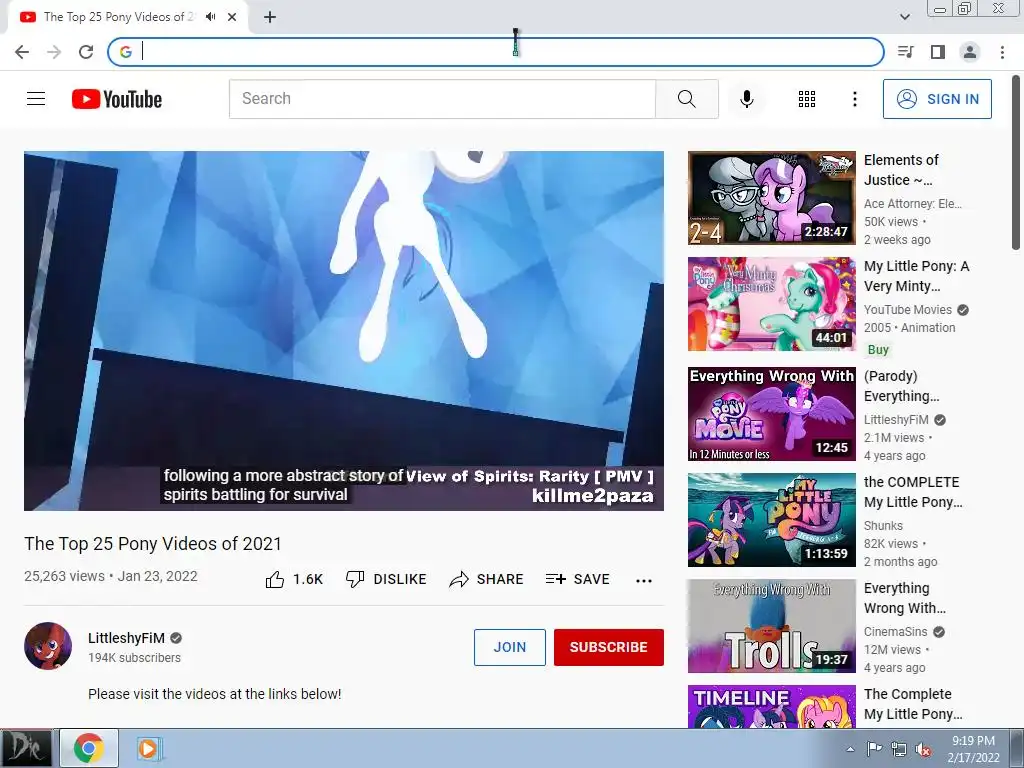The width and height of the screenshot is (1024, 768).
Task: Click the Shunks channel name
Action: click(883, 526)
